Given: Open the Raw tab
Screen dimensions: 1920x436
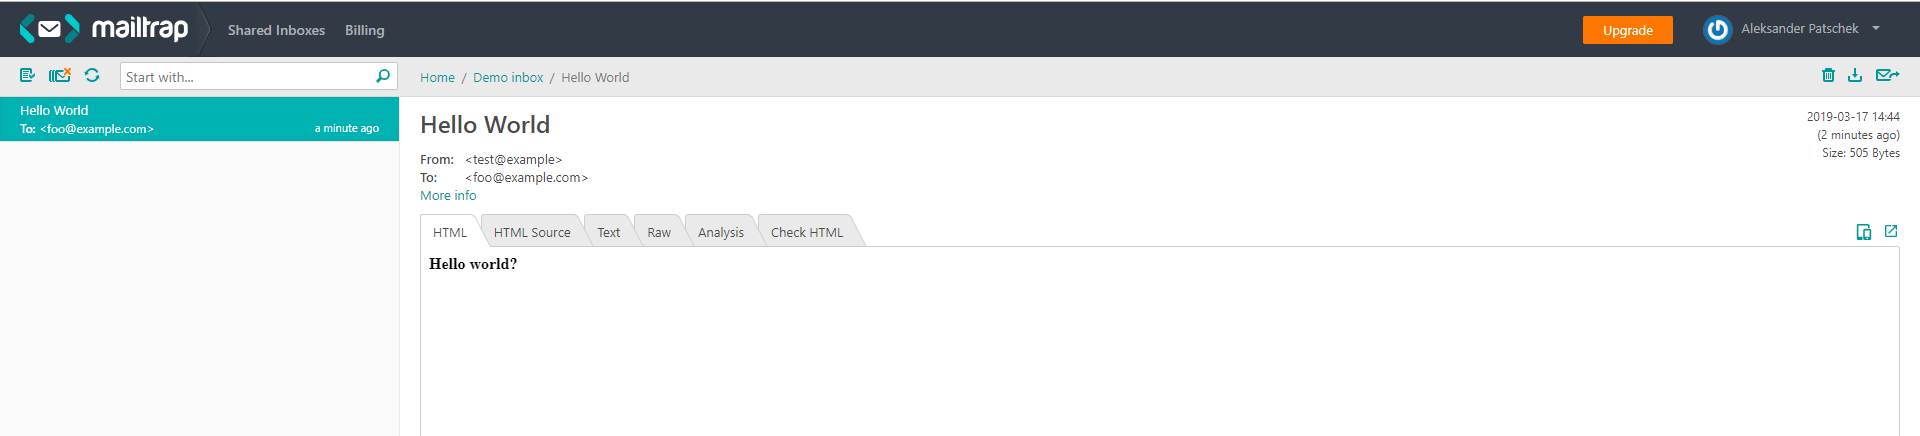Looking at the screenshot, I should (659, 232).
